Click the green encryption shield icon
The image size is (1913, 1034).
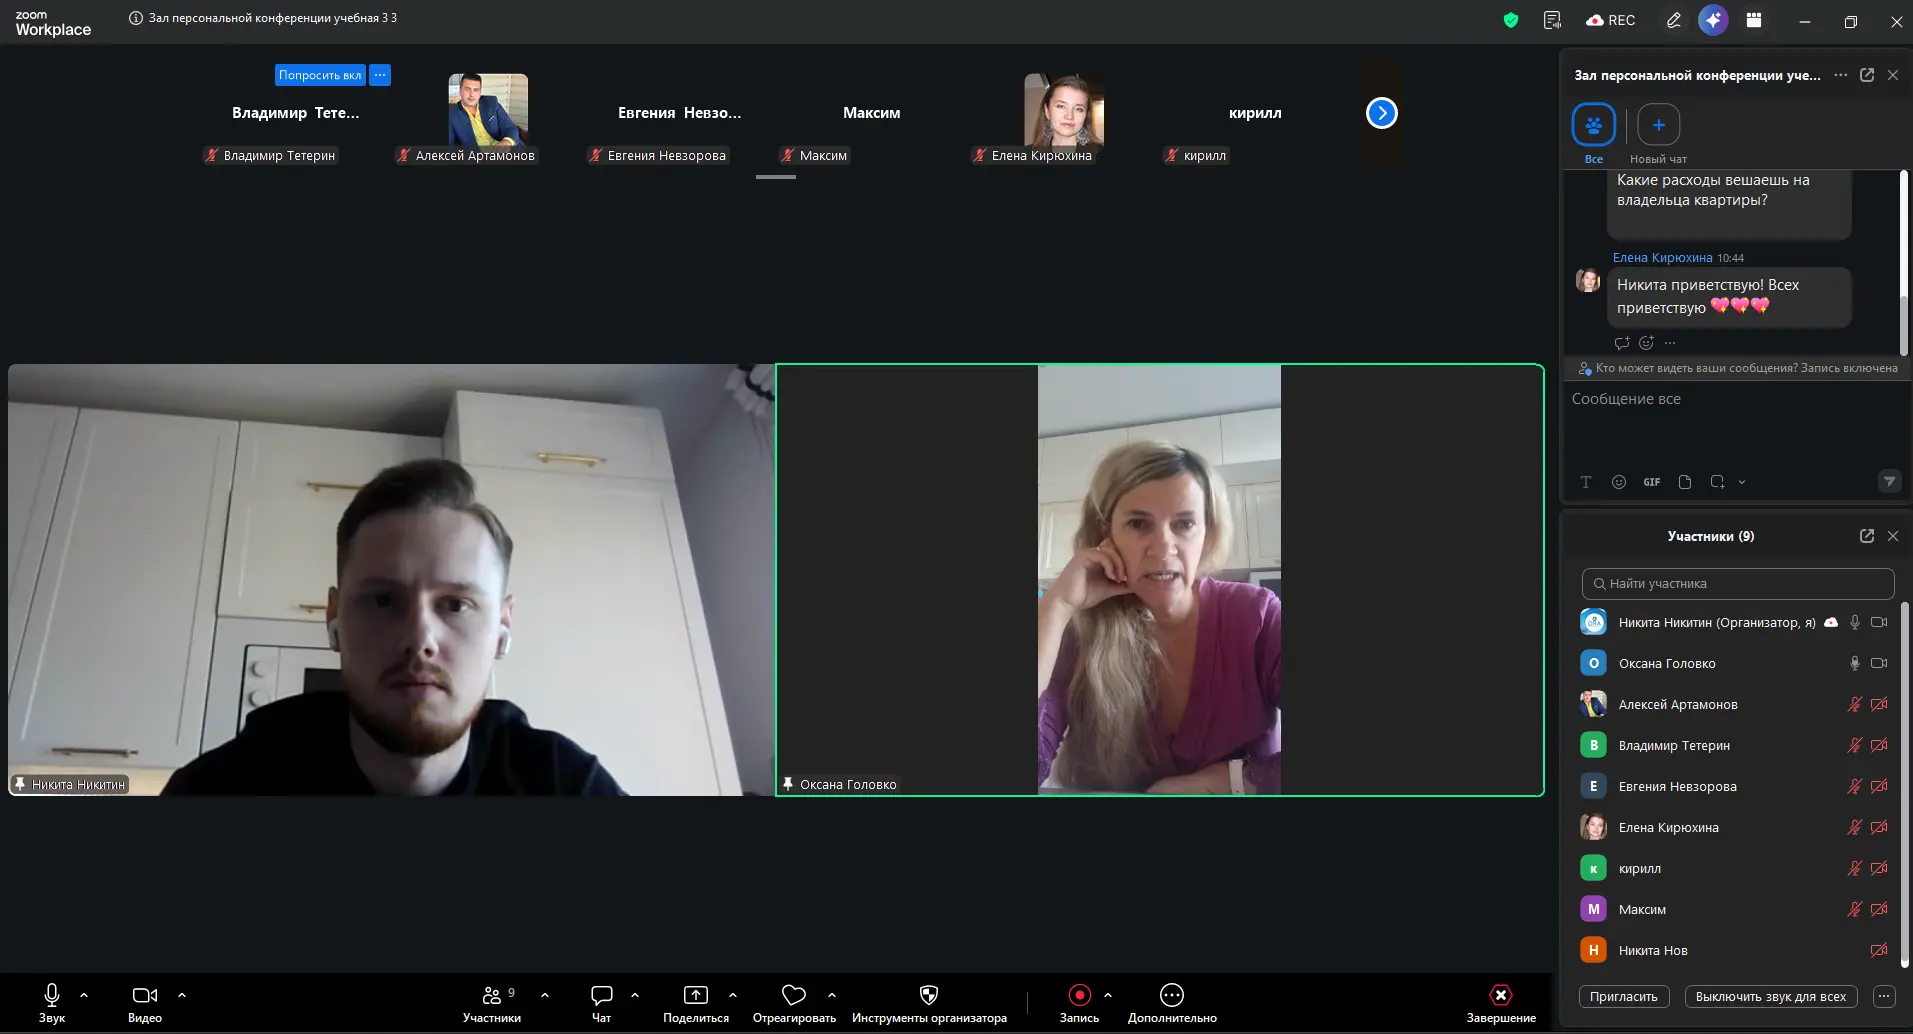click(1511, 20)
